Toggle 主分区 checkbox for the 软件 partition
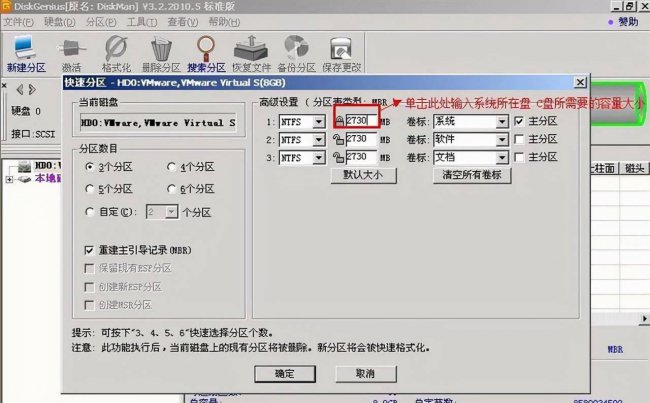Viewport: 650px width, 403px height. 519,139
